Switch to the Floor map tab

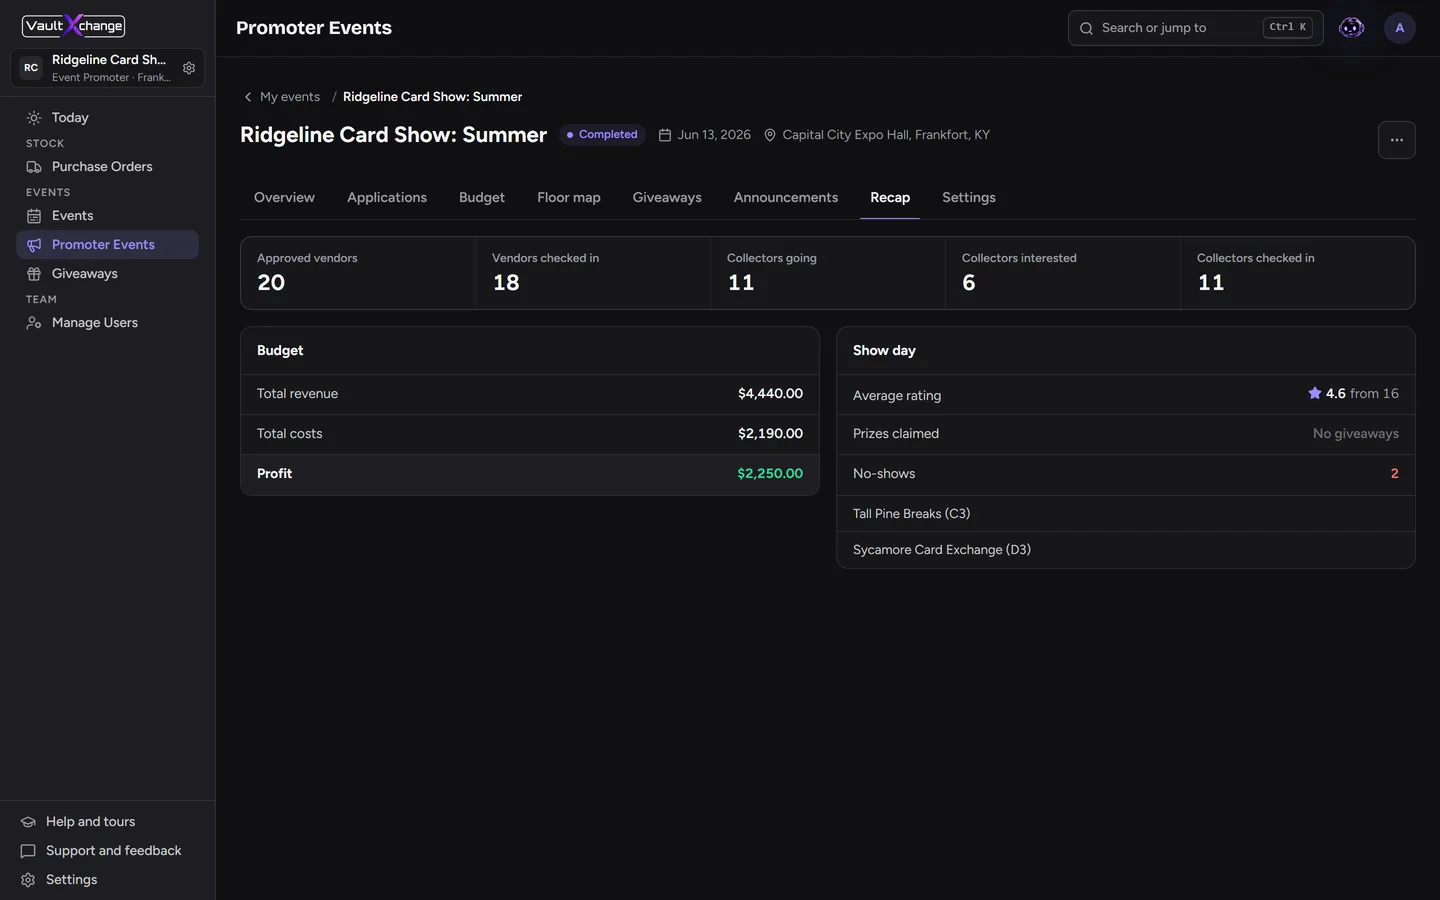[569, 198]
